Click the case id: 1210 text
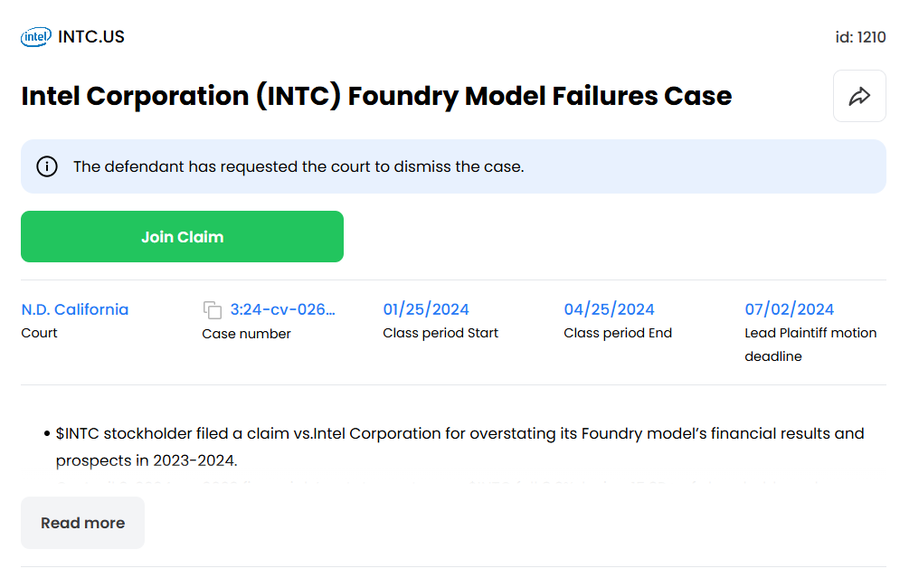This screenshot has height=578, width=900. pos(860,37)
